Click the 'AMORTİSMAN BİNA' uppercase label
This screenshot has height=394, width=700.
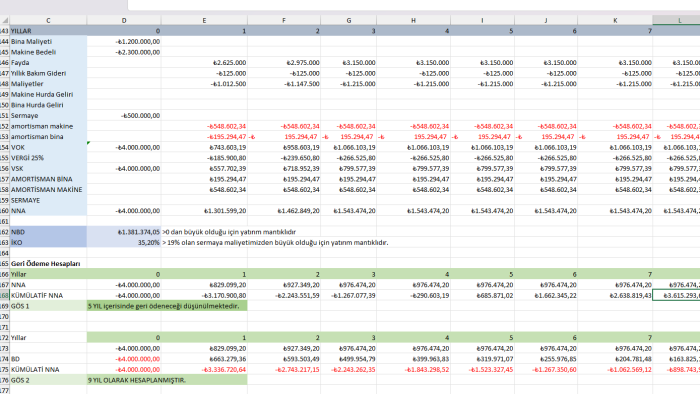pos(48,179)
